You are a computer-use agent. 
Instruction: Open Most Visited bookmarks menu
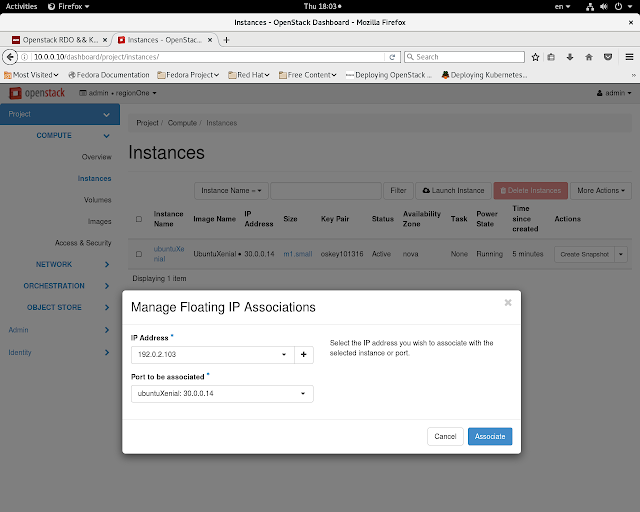31,75
